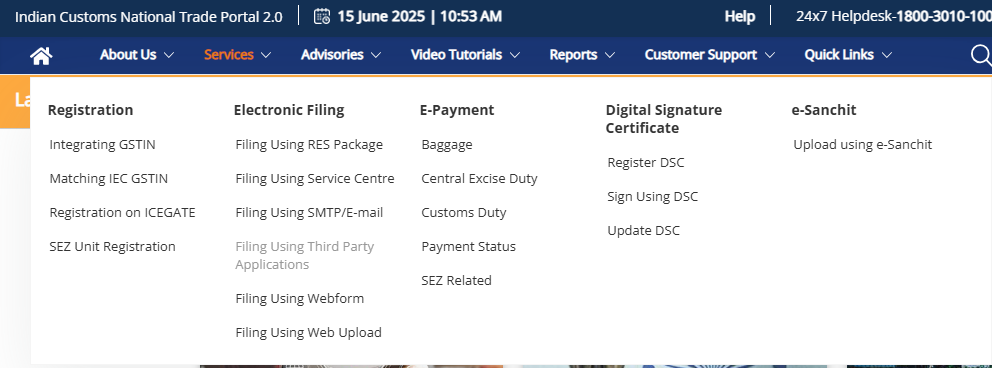Click the Electronic Filing heading
992x368 pixels.
pyautogui.click(x=289, y=110)
